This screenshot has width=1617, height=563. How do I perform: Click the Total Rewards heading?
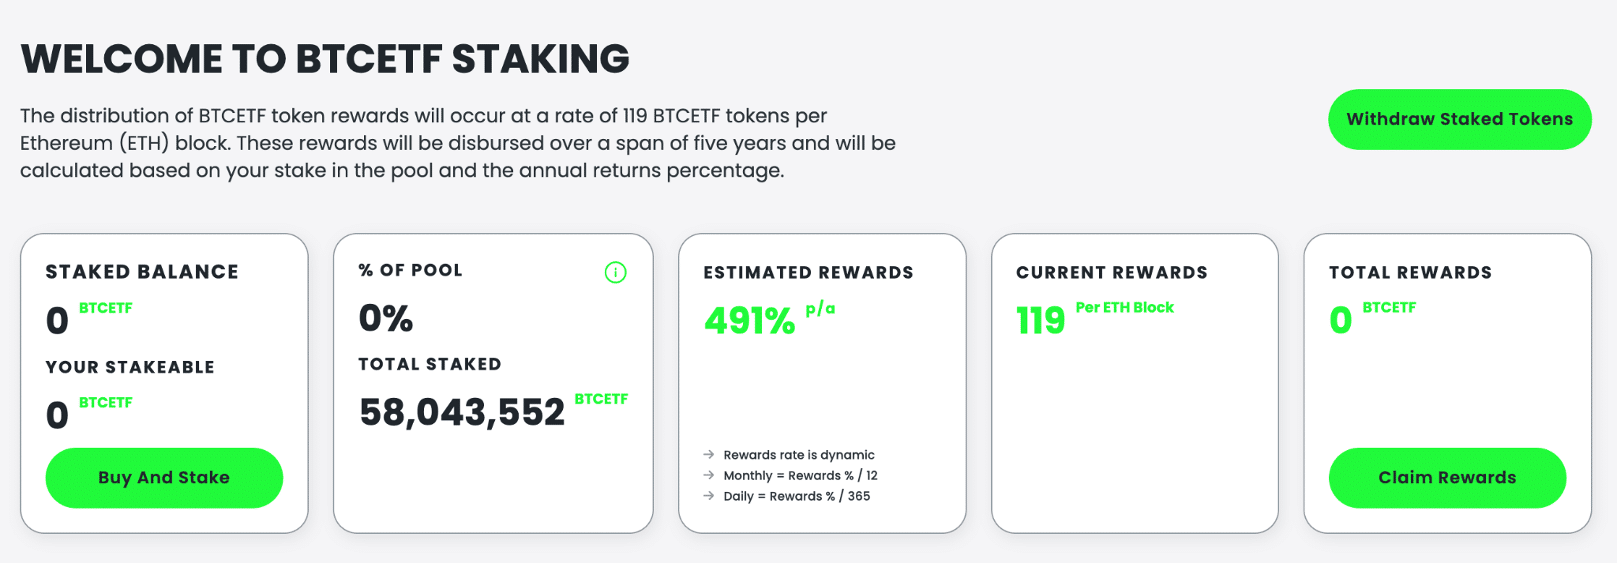click(1410, 272)
